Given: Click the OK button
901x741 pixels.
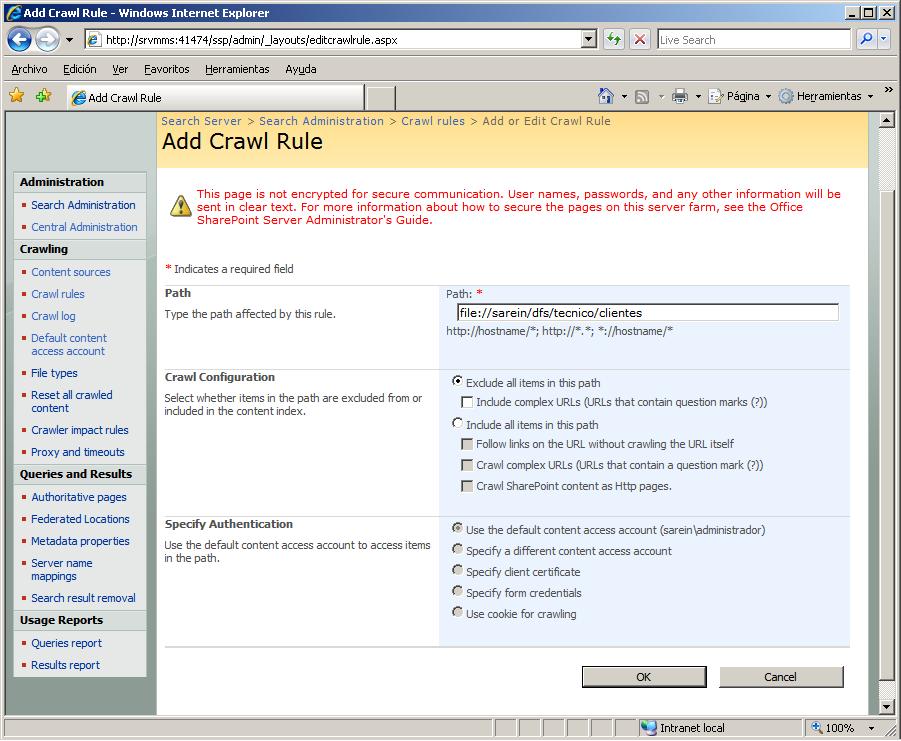Looking at the screenshot, I should pos(644,677).
